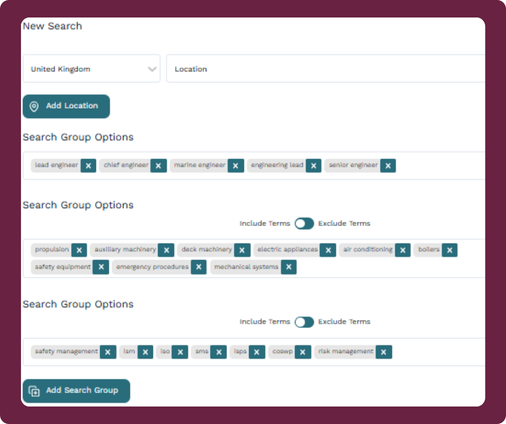The height and width of the screenshot is (424, 506).
Task: Click the Add Search Group button
Action: pos(76,391)
